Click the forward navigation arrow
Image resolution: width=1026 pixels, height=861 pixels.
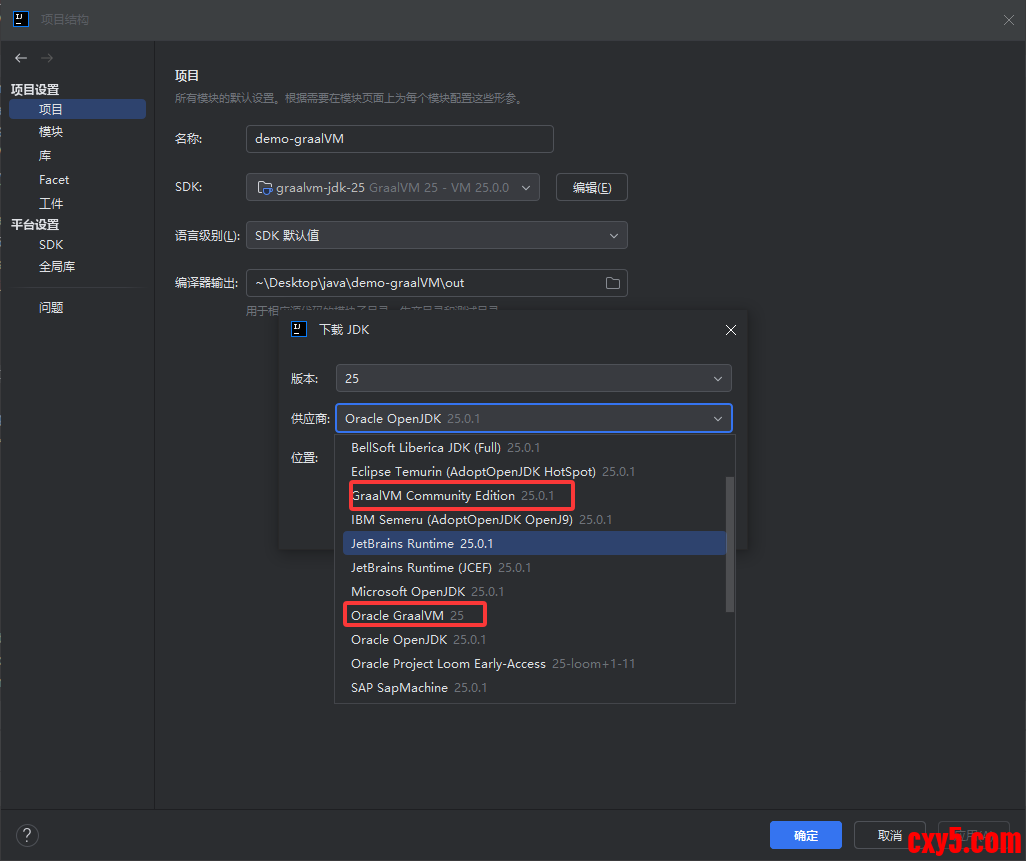pos(47,59)
